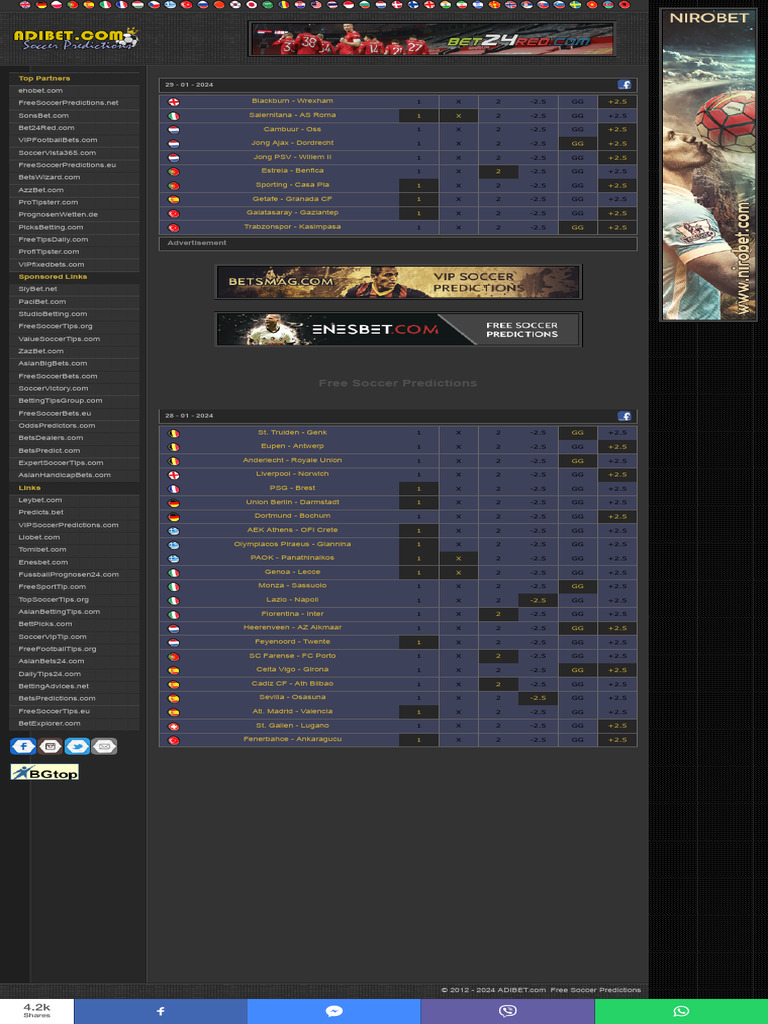The height and width of the screenshot is (1024, 768).
Task: Open the BettingAdvices.net link
Action: tap(54, 686)
